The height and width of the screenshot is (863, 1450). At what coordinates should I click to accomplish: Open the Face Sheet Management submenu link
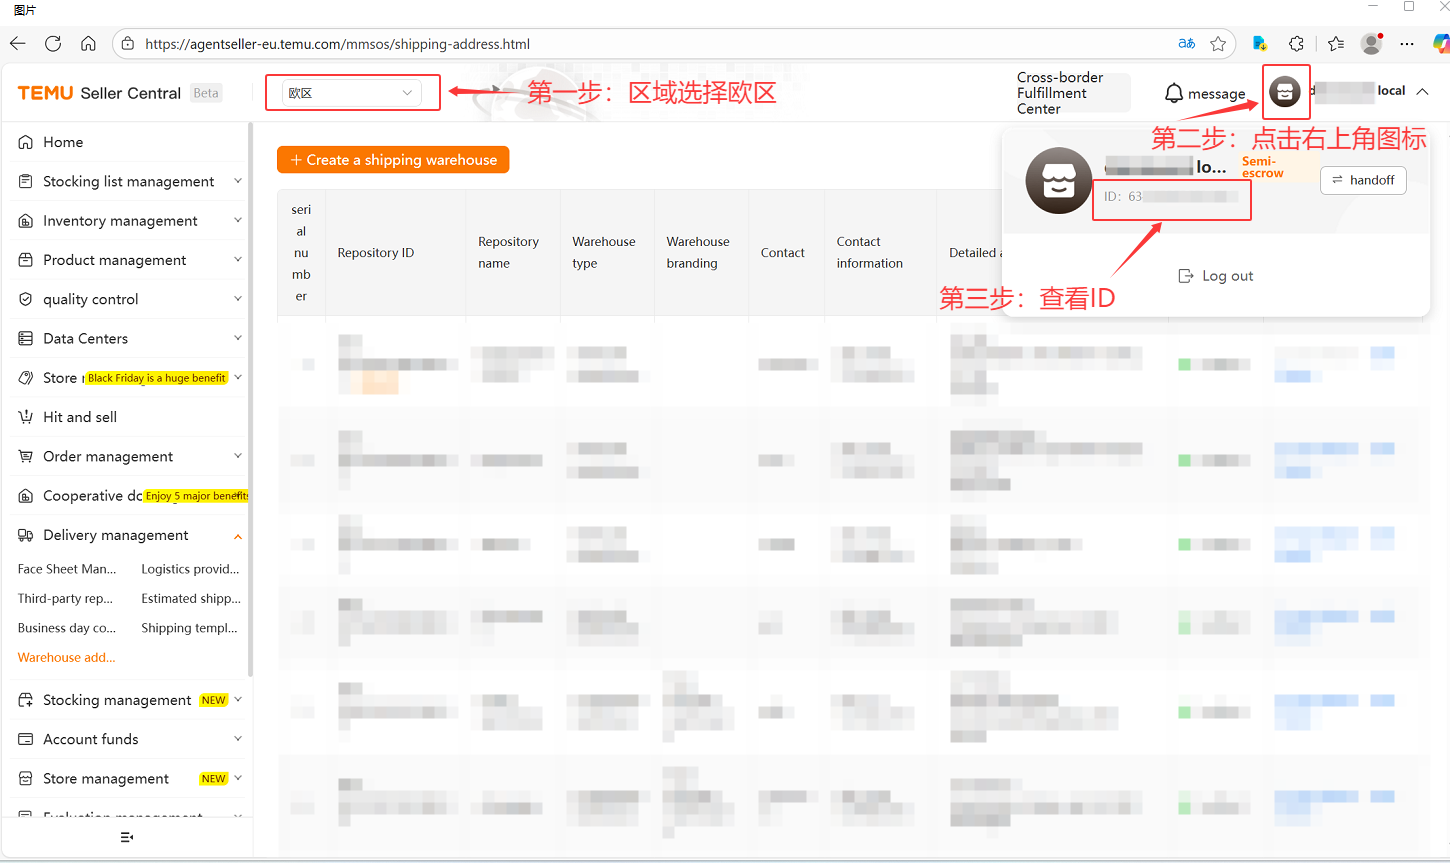click(x=67, y=569)
